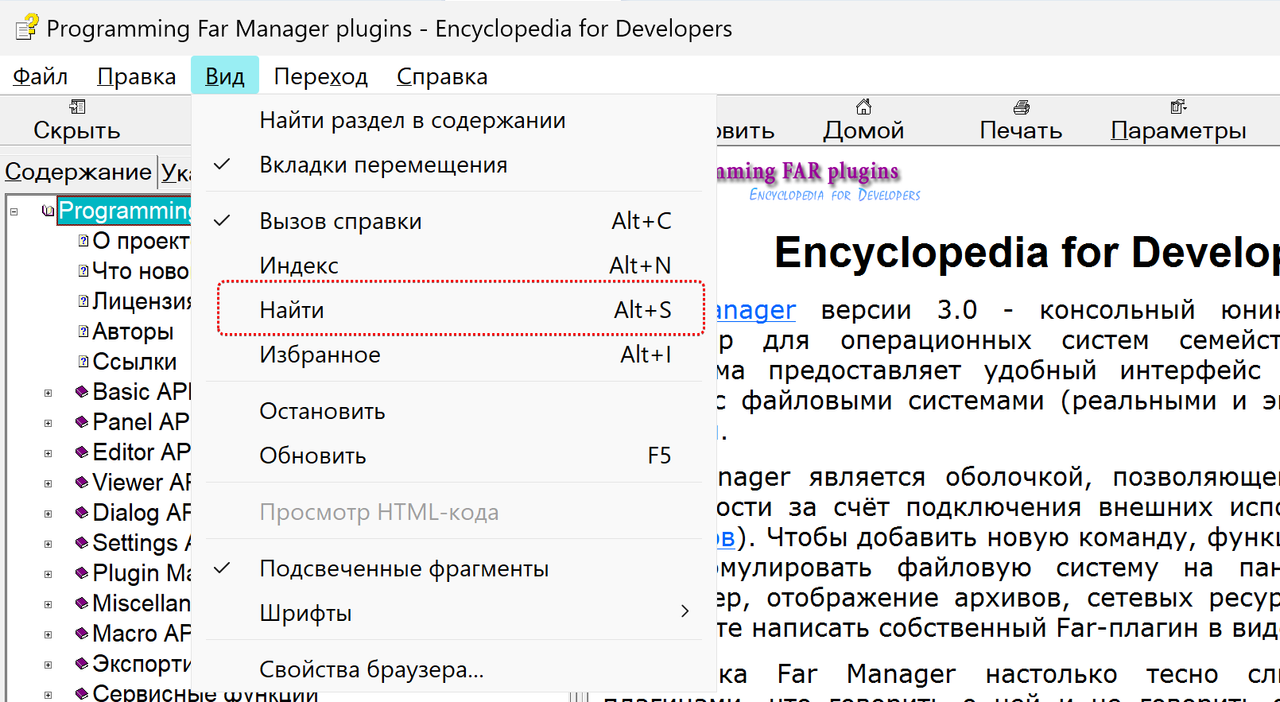Viewport: 1280px width, 702px height.
Task: Click the Печать printer icon
Action: tap(1021, 107)
